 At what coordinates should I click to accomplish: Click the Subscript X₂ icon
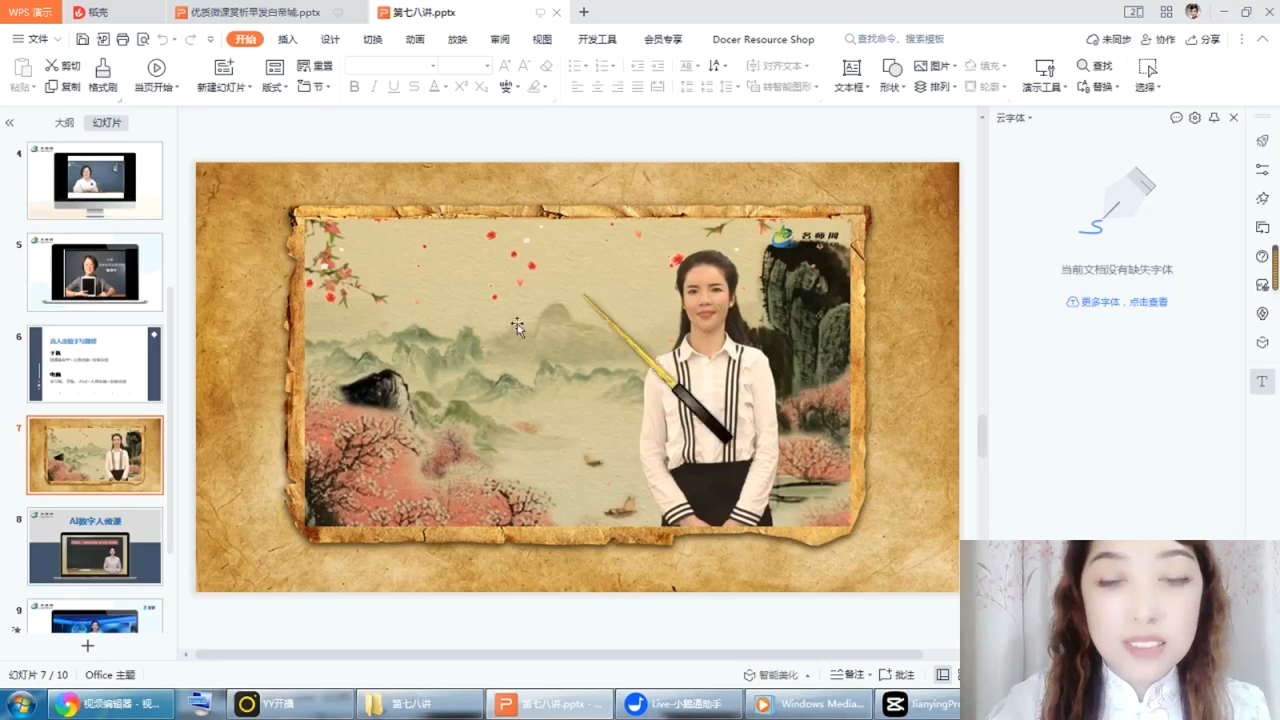click(481, 87)
